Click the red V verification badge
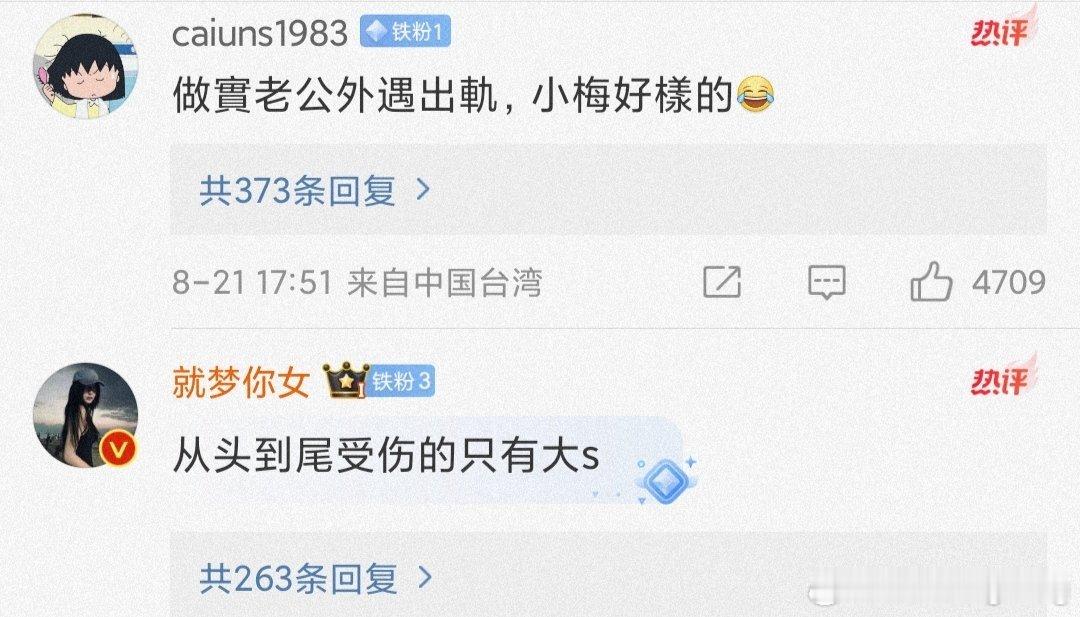The image size is (1080, 617). pos(118,450)
